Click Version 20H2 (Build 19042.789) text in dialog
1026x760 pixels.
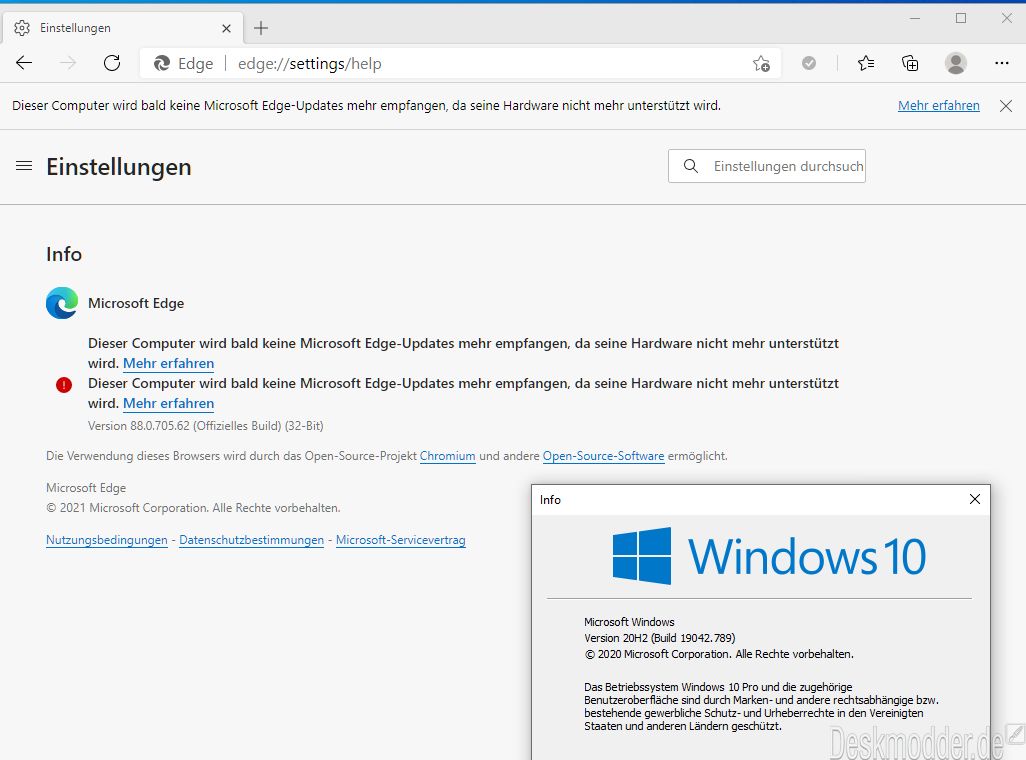click(660, 638)
